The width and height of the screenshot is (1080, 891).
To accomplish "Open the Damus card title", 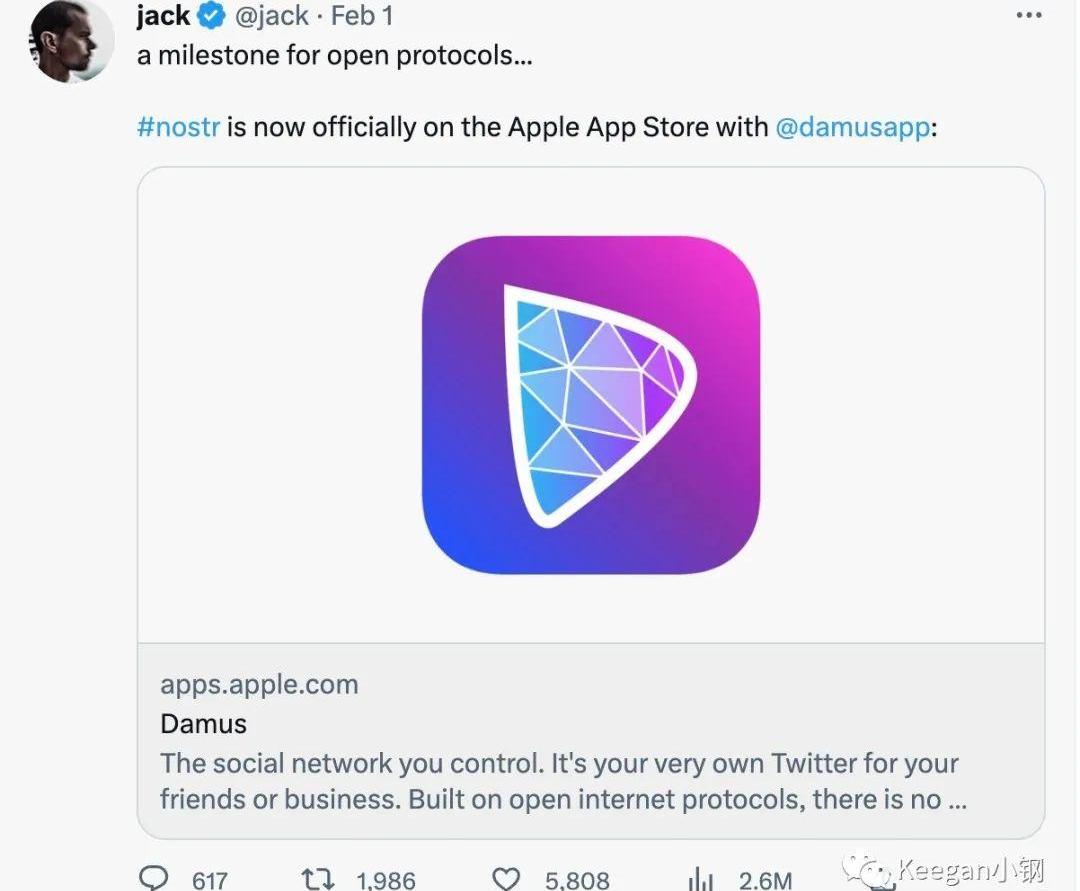I will (203, 723).
